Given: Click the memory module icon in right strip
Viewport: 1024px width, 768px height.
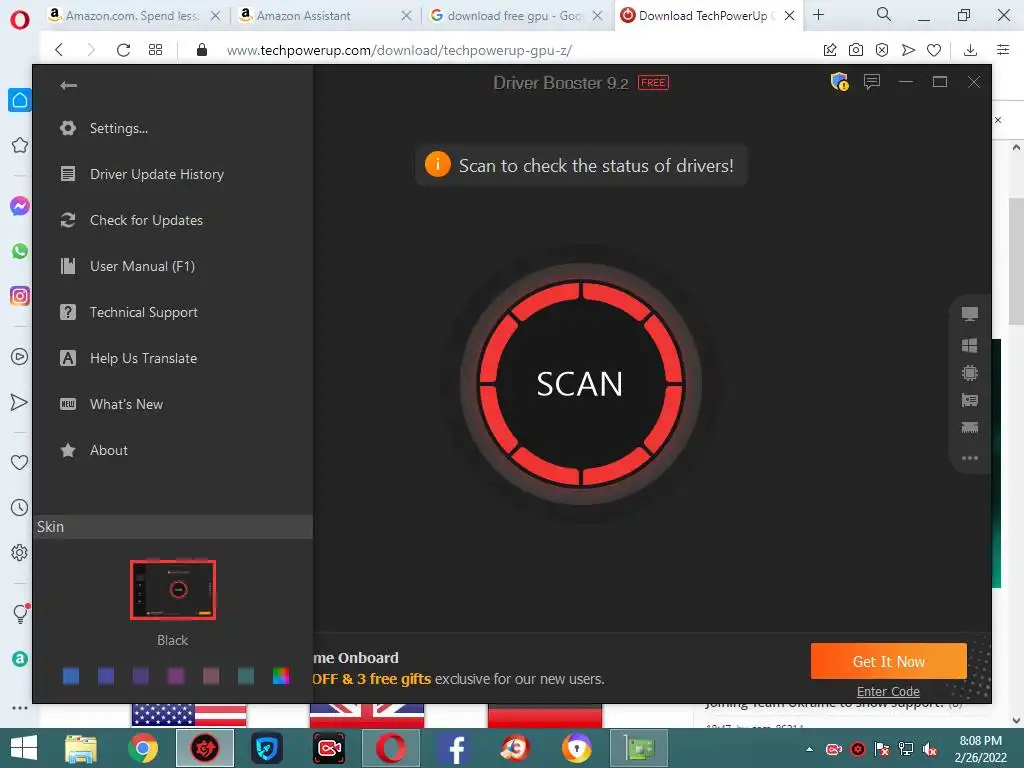Looking at the screenshot, I should pyautogui.click(x=970, y=428).
